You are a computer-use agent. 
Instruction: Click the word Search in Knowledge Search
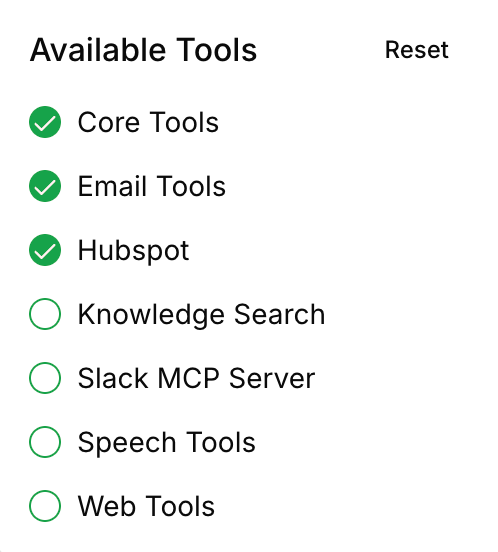[x=279, y=314]
